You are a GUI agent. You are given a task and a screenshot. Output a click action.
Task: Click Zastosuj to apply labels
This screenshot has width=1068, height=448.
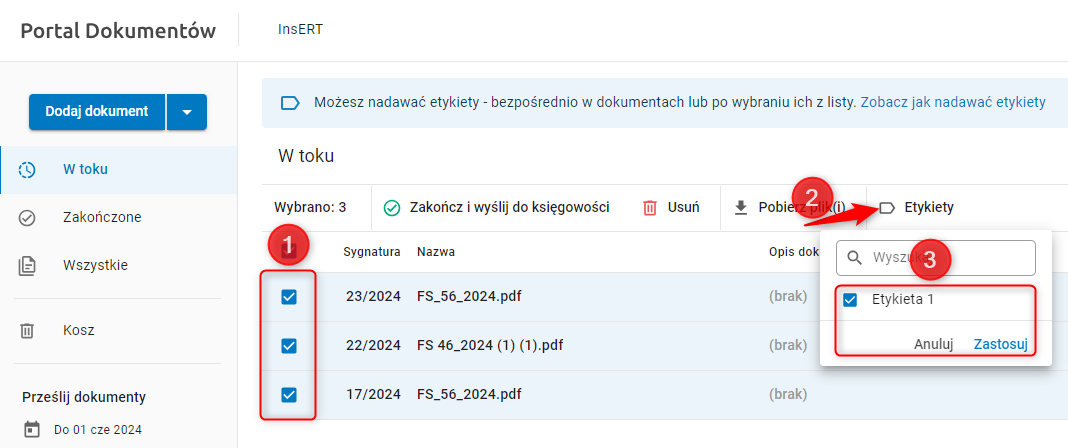tap(1000, 343)
